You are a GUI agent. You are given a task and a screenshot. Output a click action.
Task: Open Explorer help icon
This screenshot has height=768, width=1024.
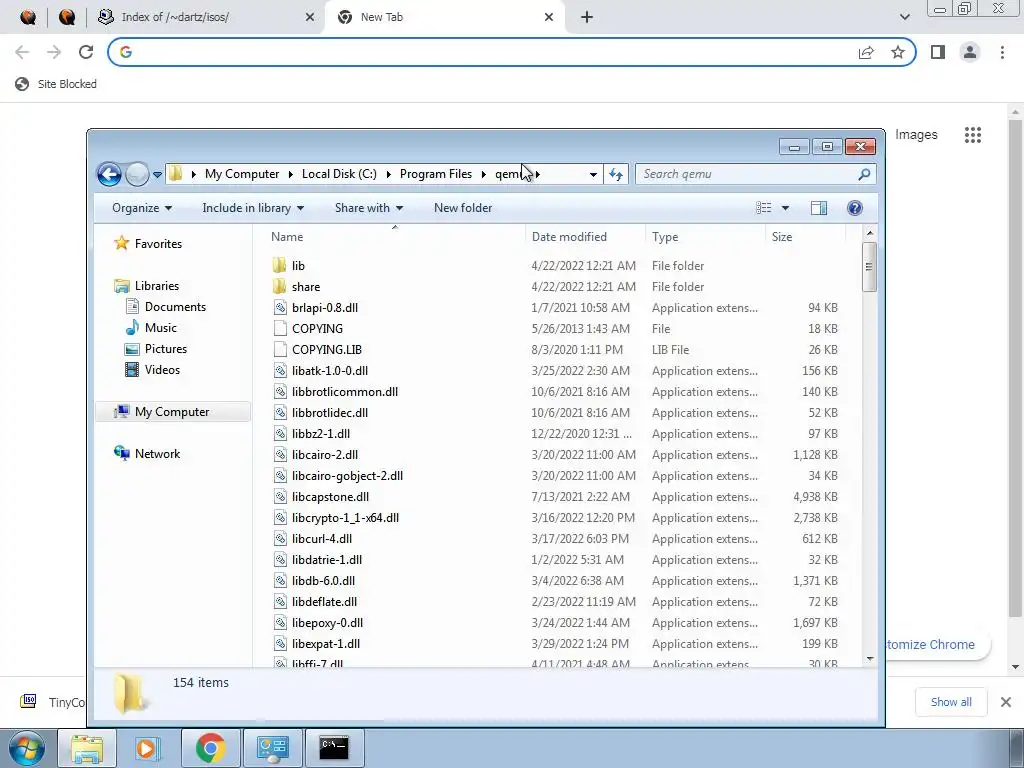[854, 208]
